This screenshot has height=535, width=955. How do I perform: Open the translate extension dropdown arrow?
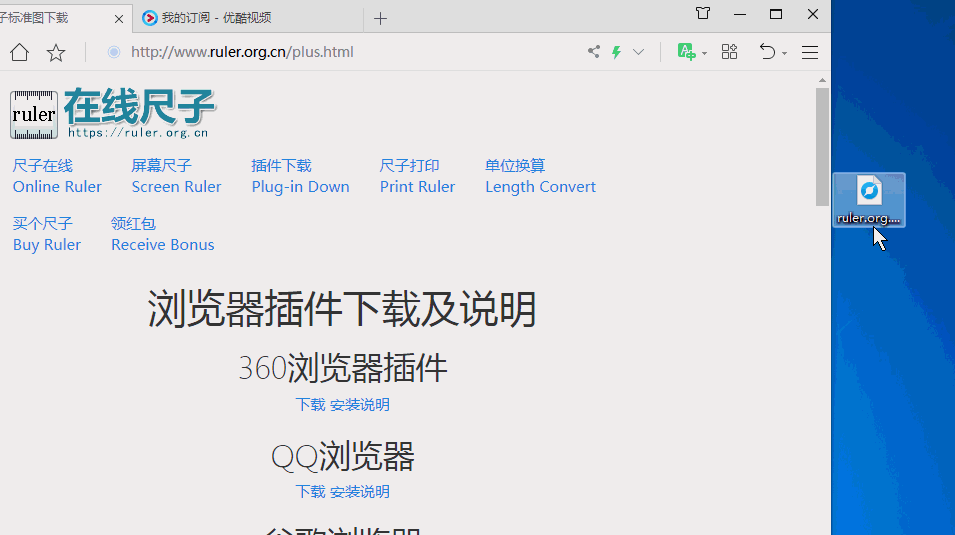705,54
